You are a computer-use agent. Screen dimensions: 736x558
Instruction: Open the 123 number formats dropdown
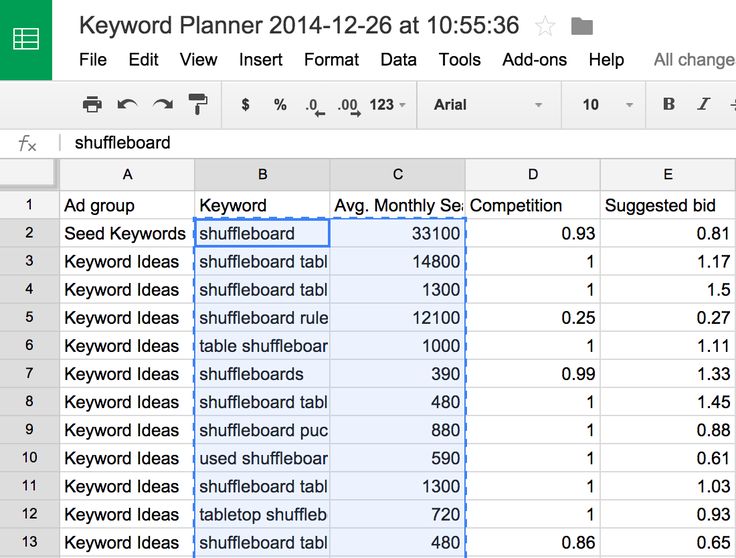(387, 104)
